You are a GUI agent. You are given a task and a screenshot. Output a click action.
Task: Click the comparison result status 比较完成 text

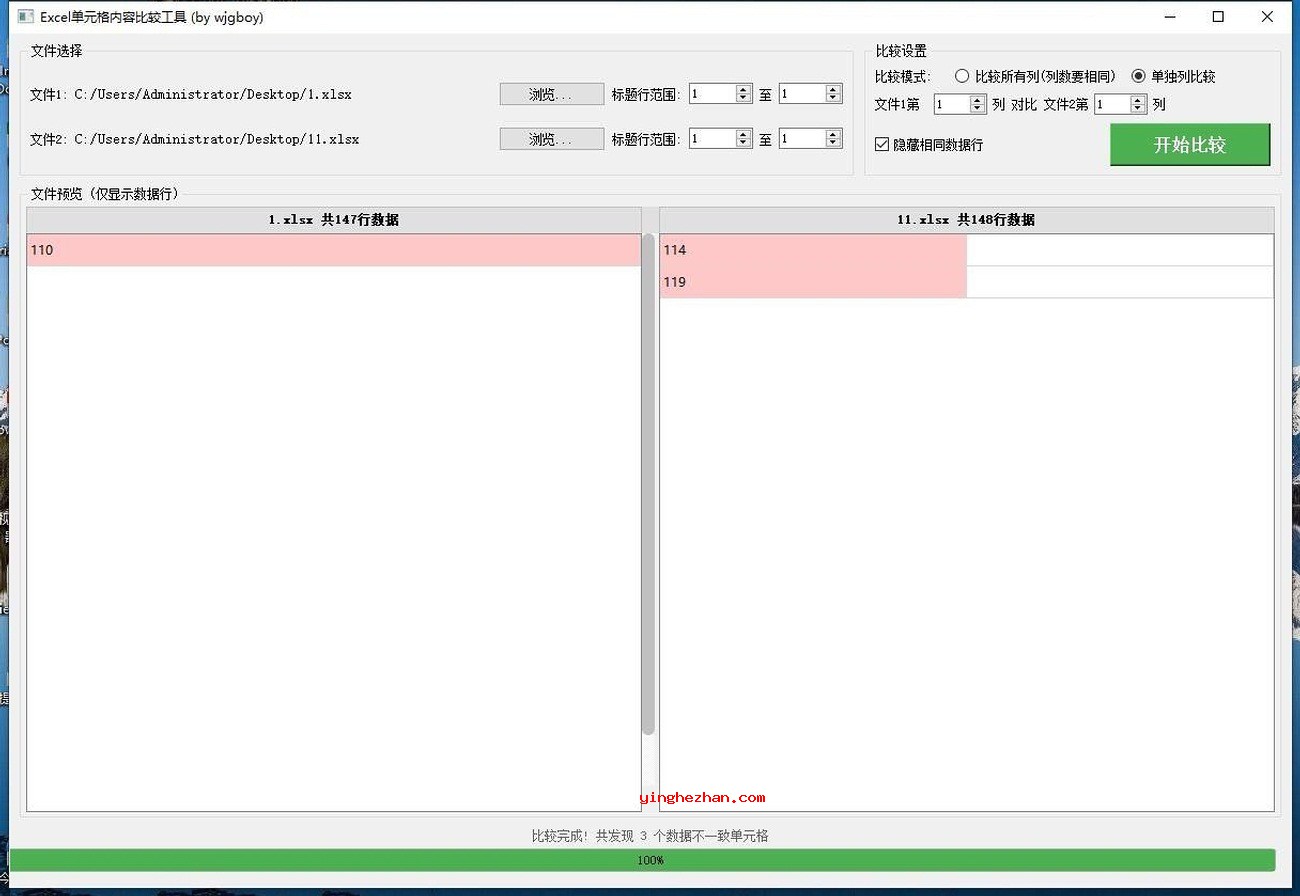(650, 836)
